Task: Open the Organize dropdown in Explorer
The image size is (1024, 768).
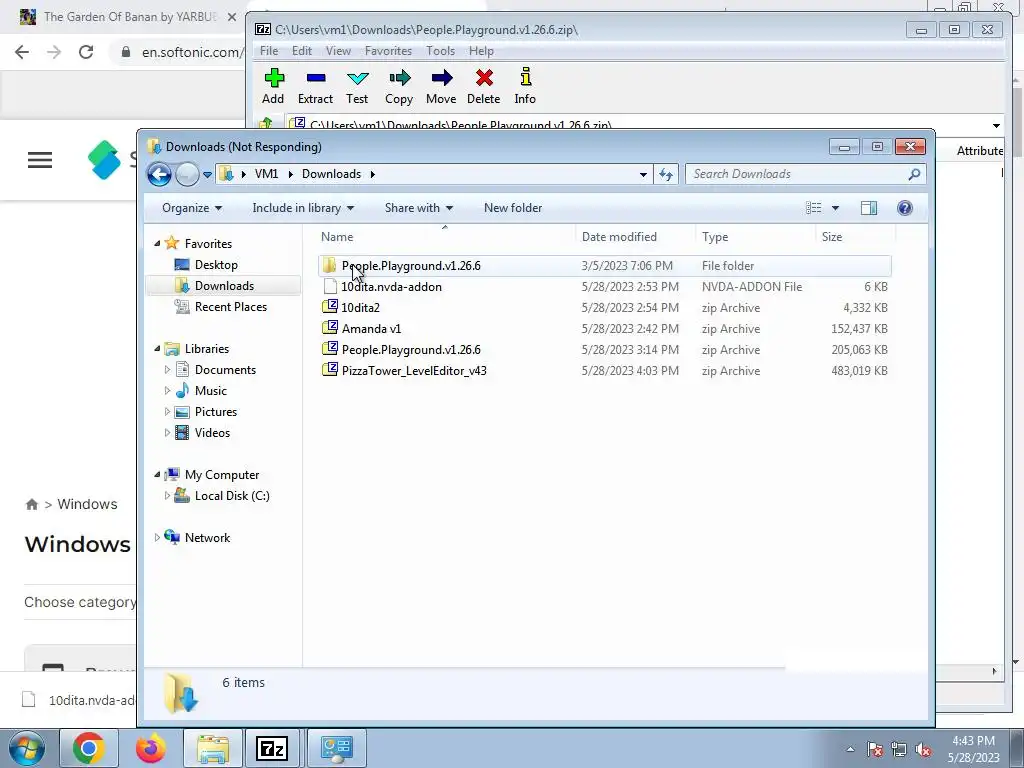Action: [192, 208]
